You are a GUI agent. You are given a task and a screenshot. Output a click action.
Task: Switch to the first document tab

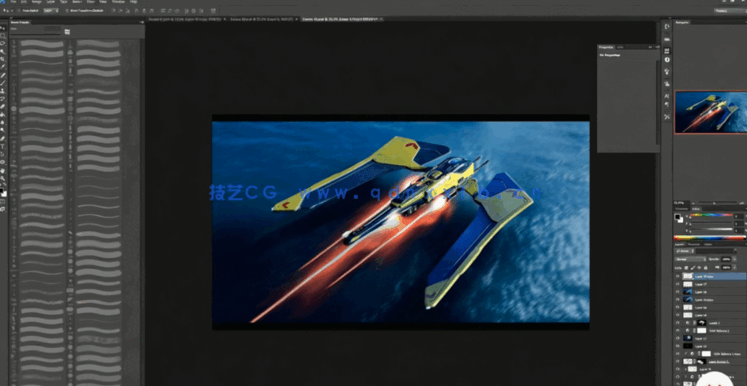click(x=186, y=20)
